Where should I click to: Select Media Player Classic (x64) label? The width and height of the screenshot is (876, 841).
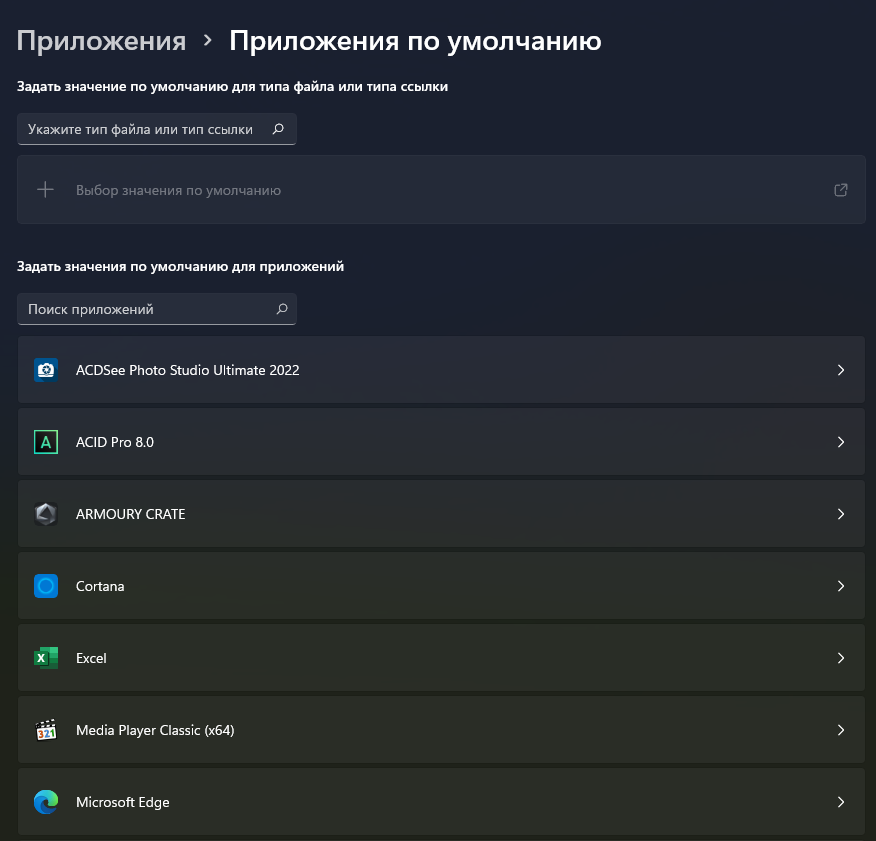click(155, 730)
